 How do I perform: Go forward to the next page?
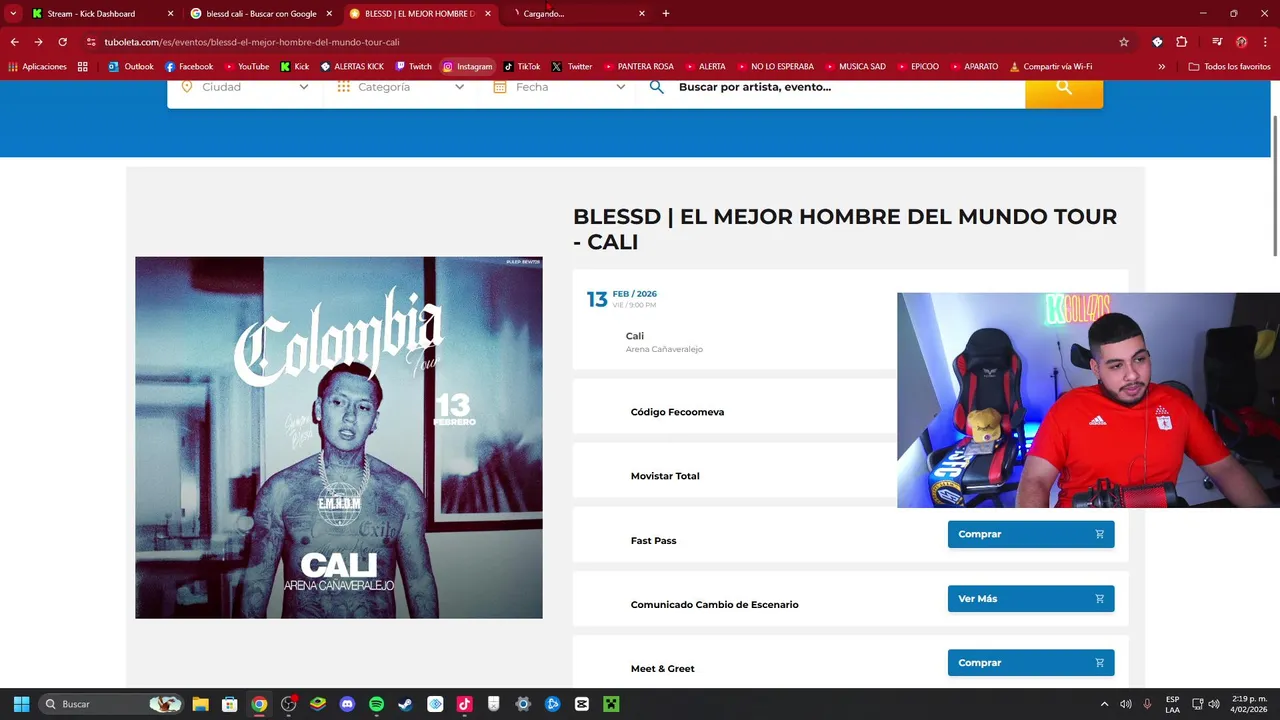tap(38, 42)
